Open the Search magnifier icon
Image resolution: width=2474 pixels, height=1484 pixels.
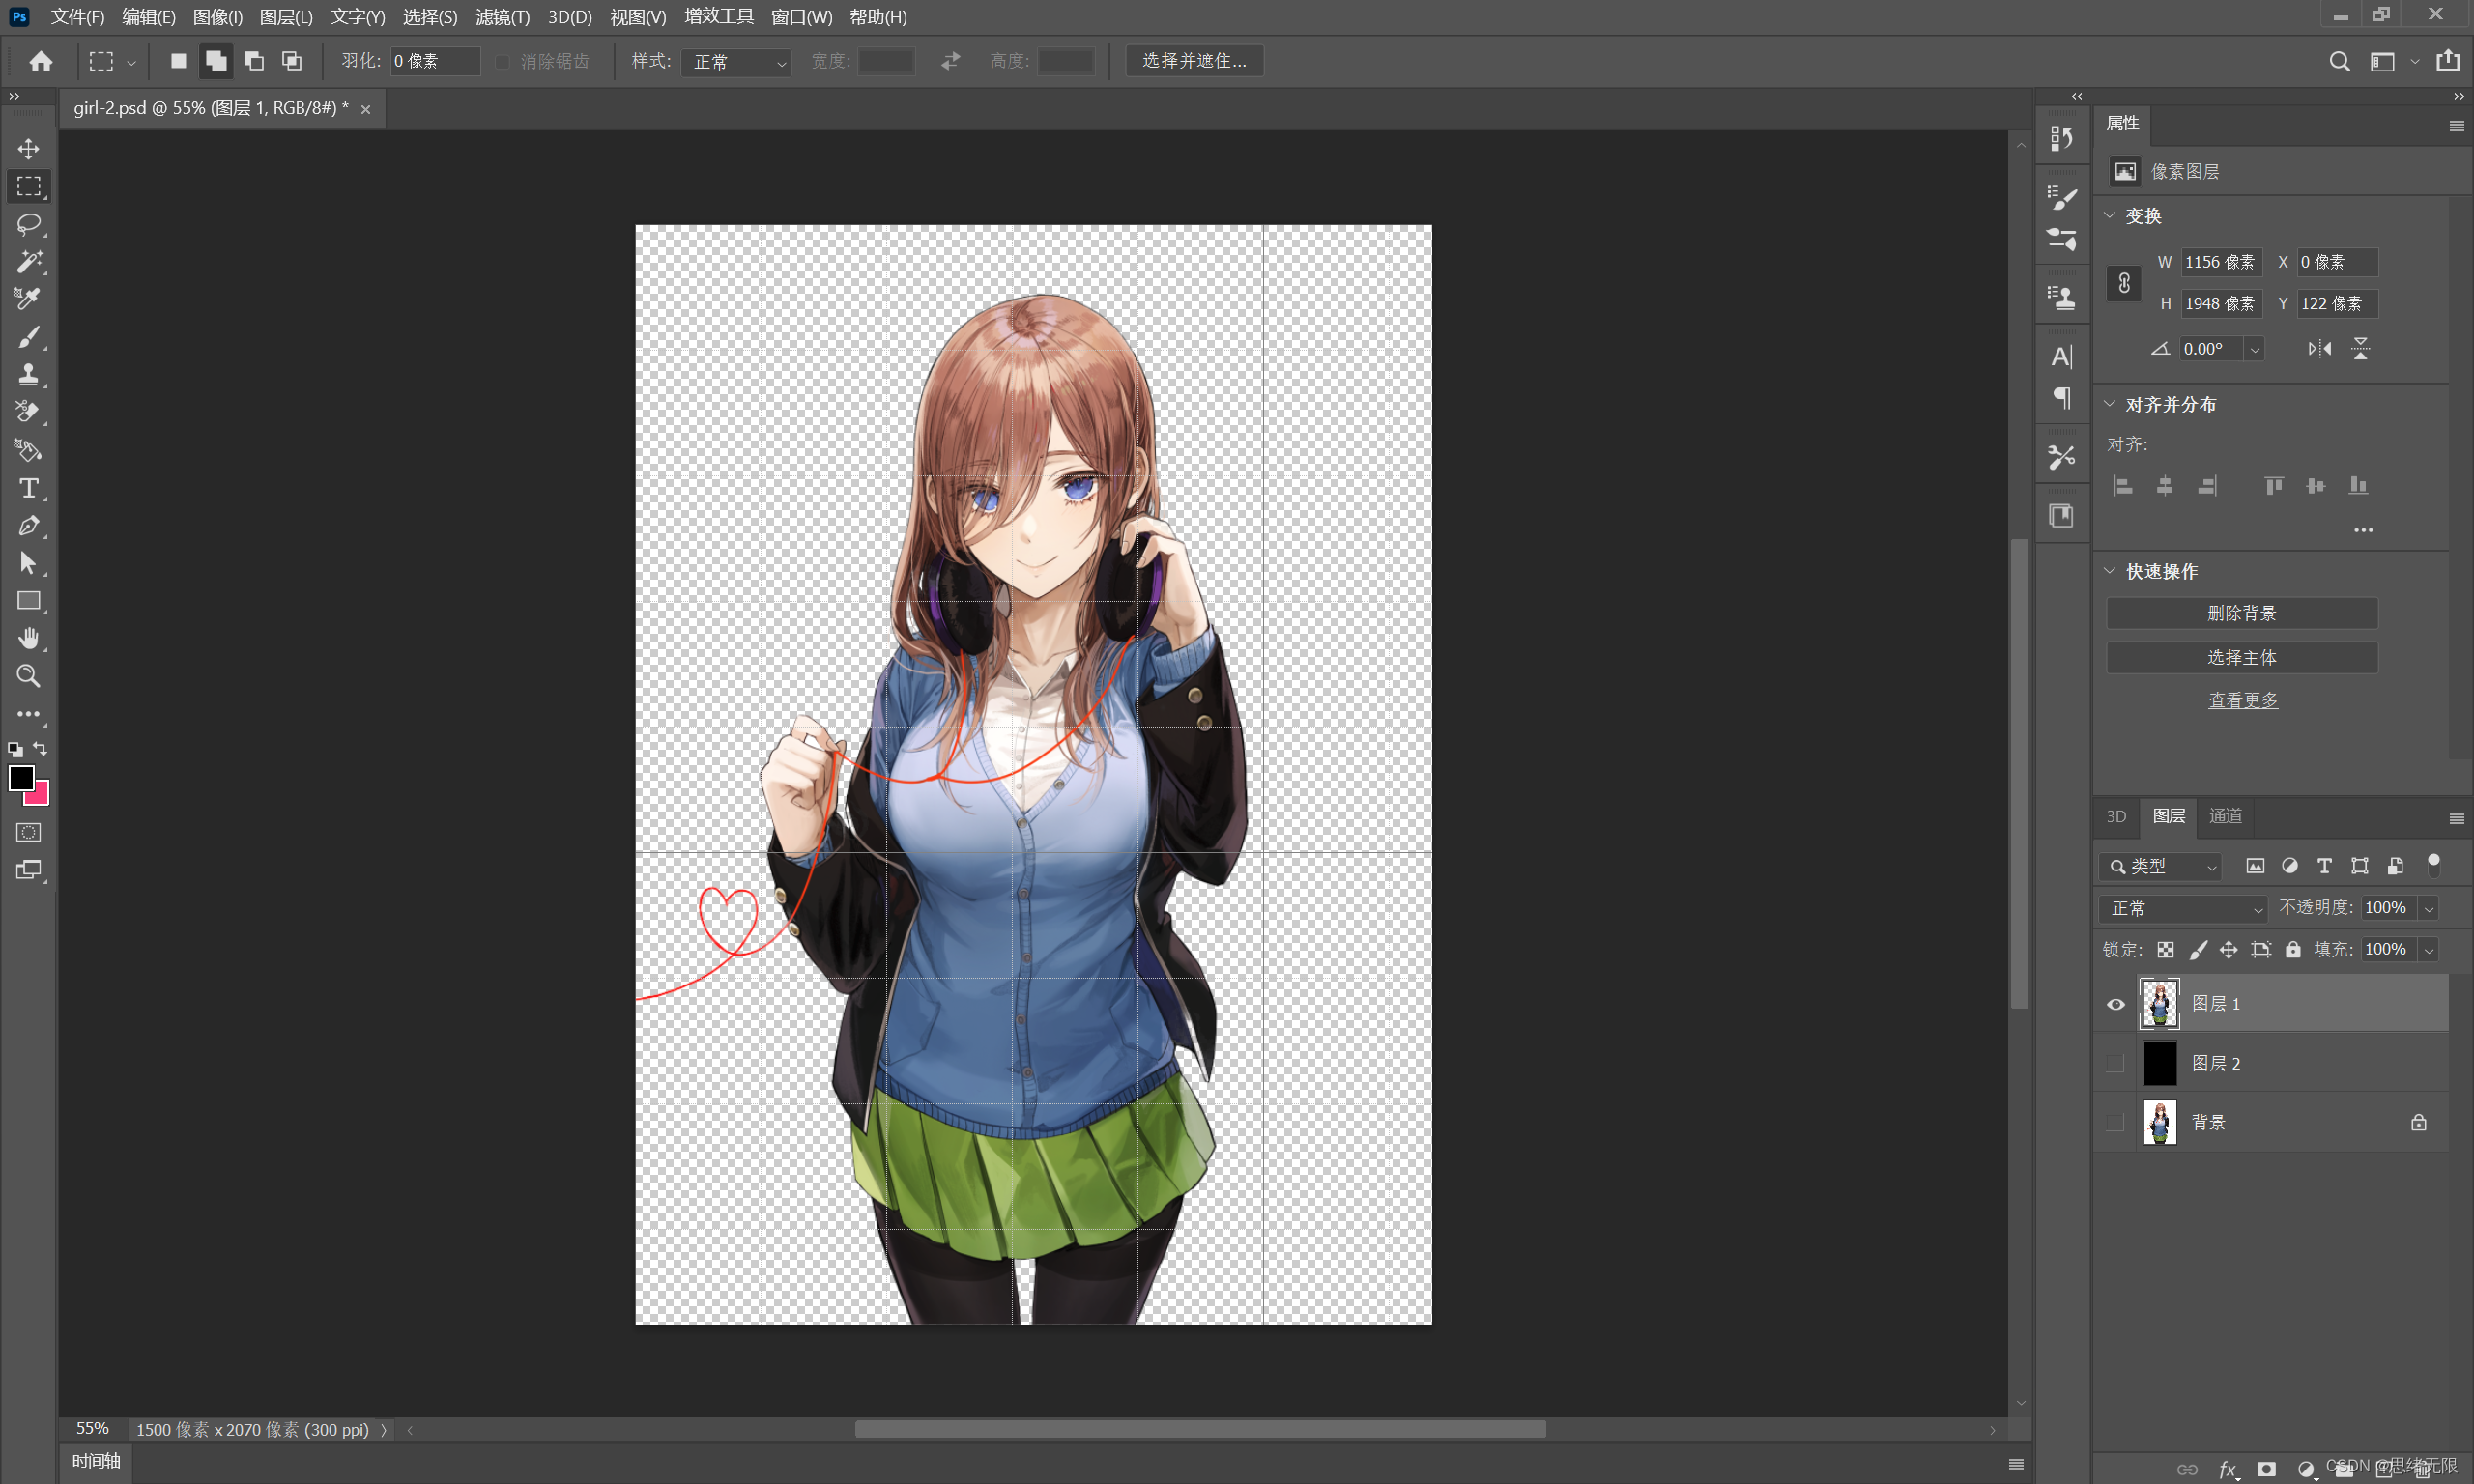tap(2339, 62)
